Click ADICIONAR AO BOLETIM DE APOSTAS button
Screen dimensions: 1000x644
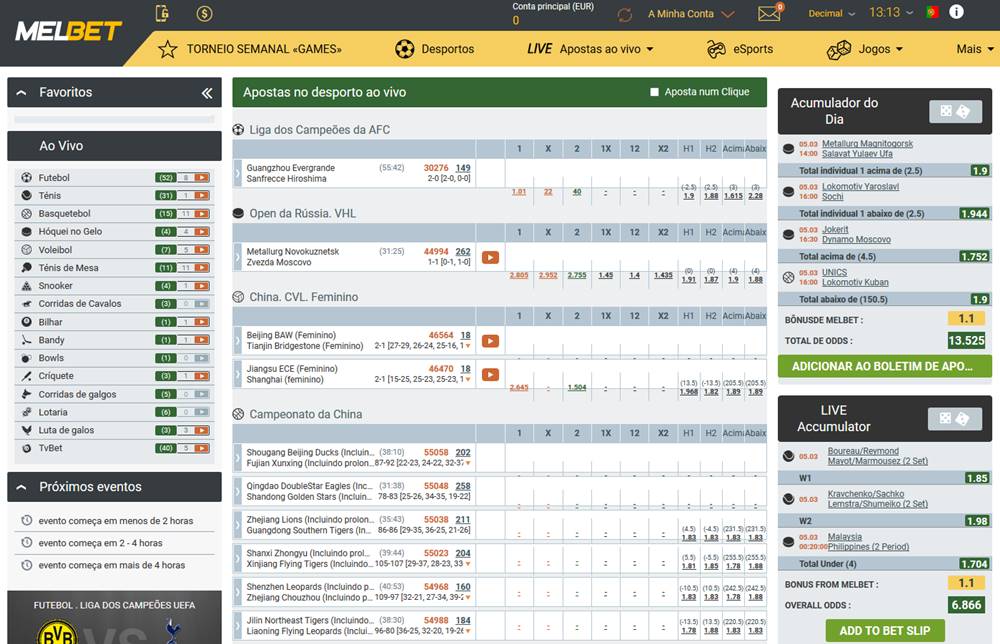(x=884, y=367)
